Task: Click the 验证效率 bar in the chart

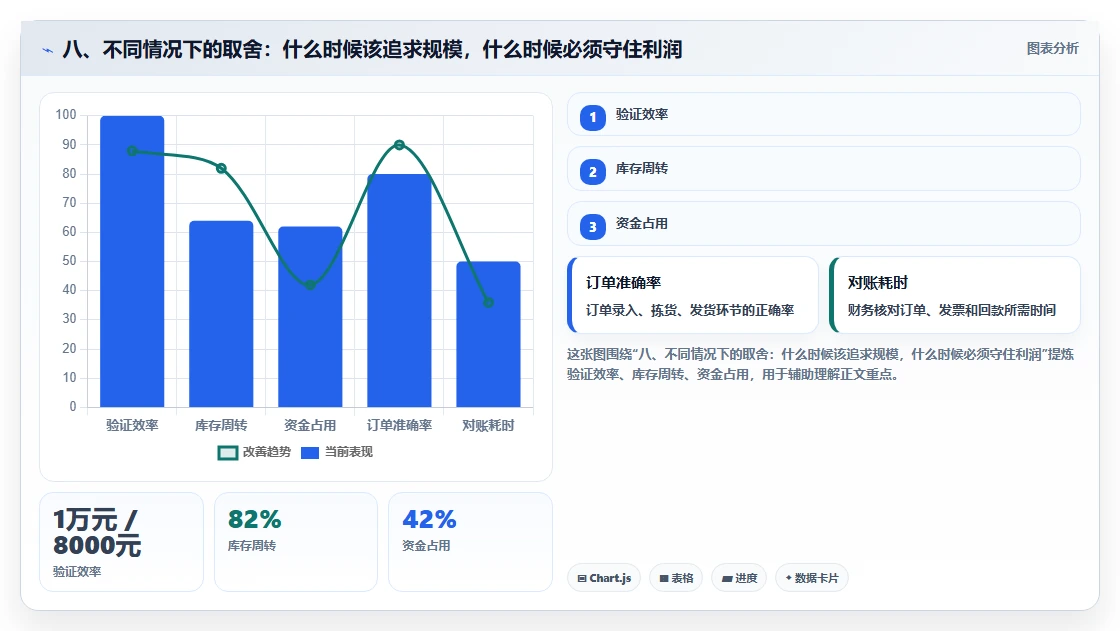Action: coord(132,262)
